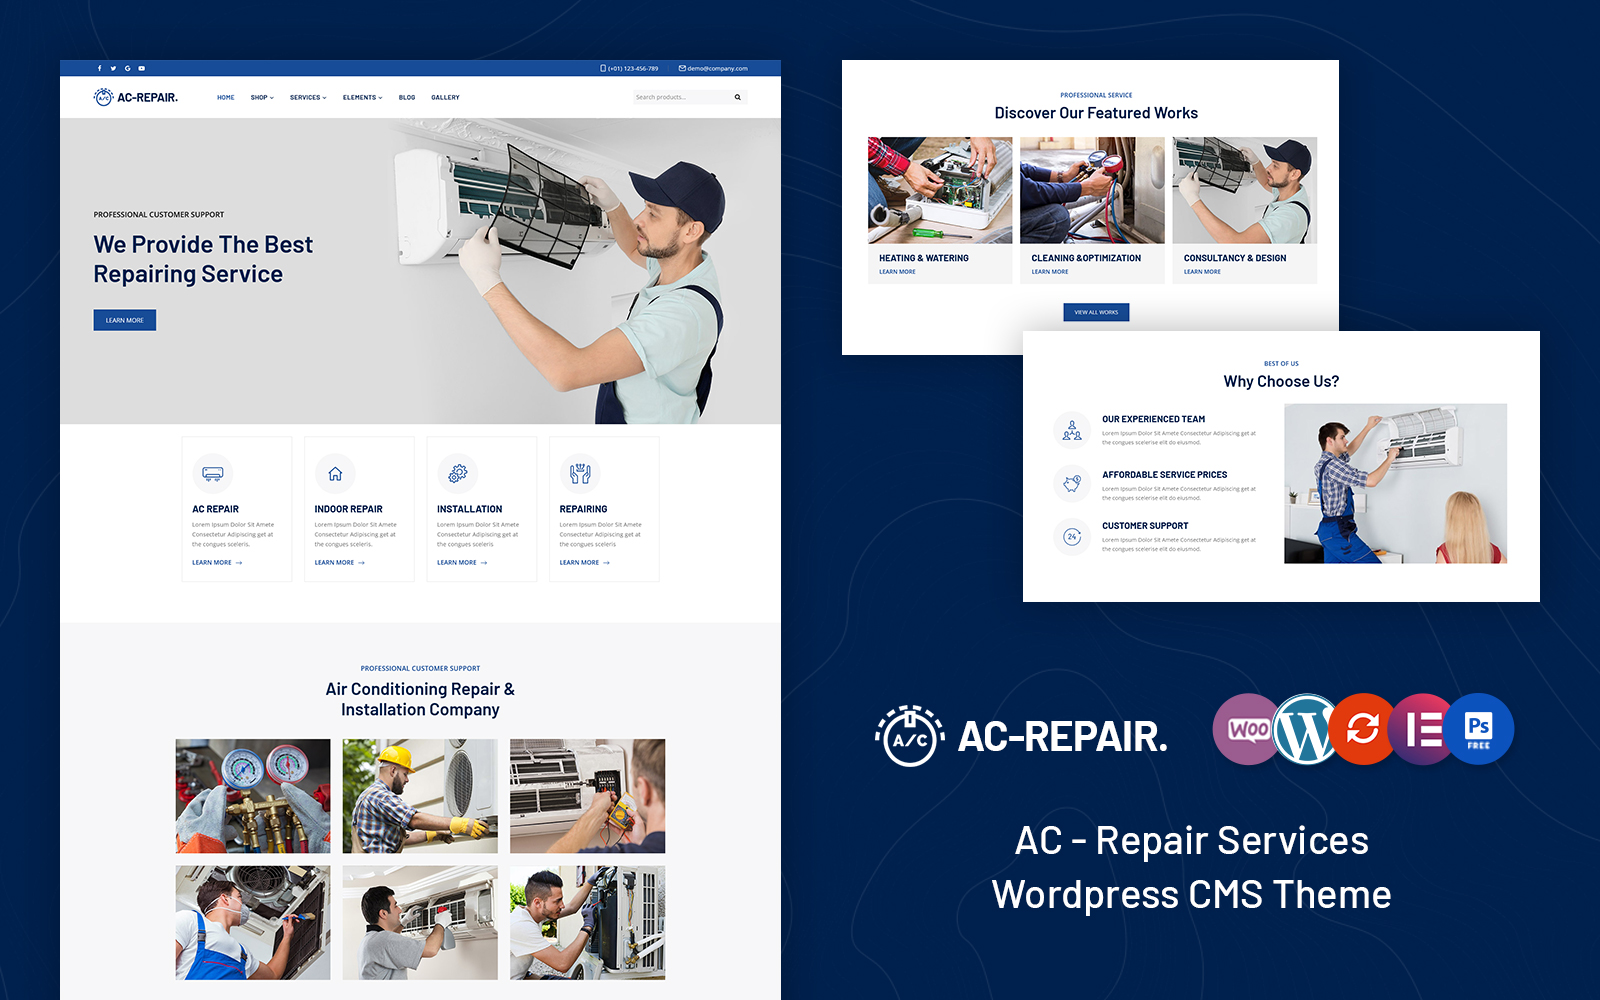Click the Installation gears icon
This screenshot has height=1000, width=1600.
tap(458, 472)
